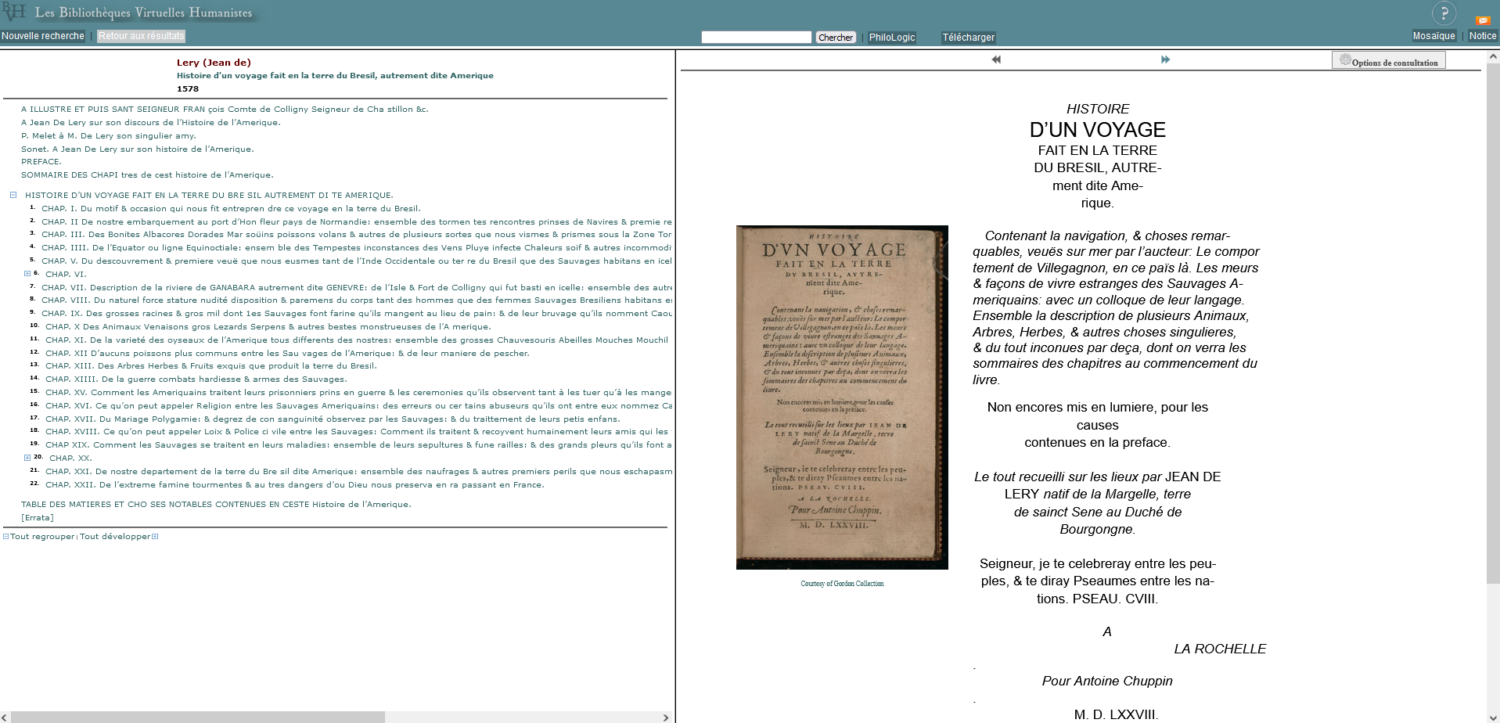Click Tout regrouper link

click(x=42, y=536)
